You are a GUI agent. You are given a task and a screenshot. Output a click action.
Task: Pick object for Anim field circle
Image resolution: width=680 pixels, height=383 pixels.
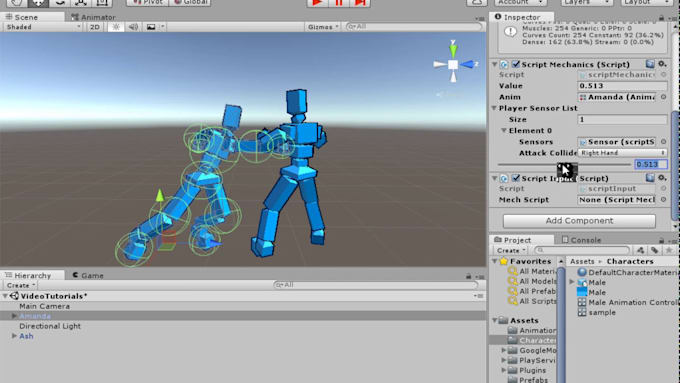click(x=664, y=97)
